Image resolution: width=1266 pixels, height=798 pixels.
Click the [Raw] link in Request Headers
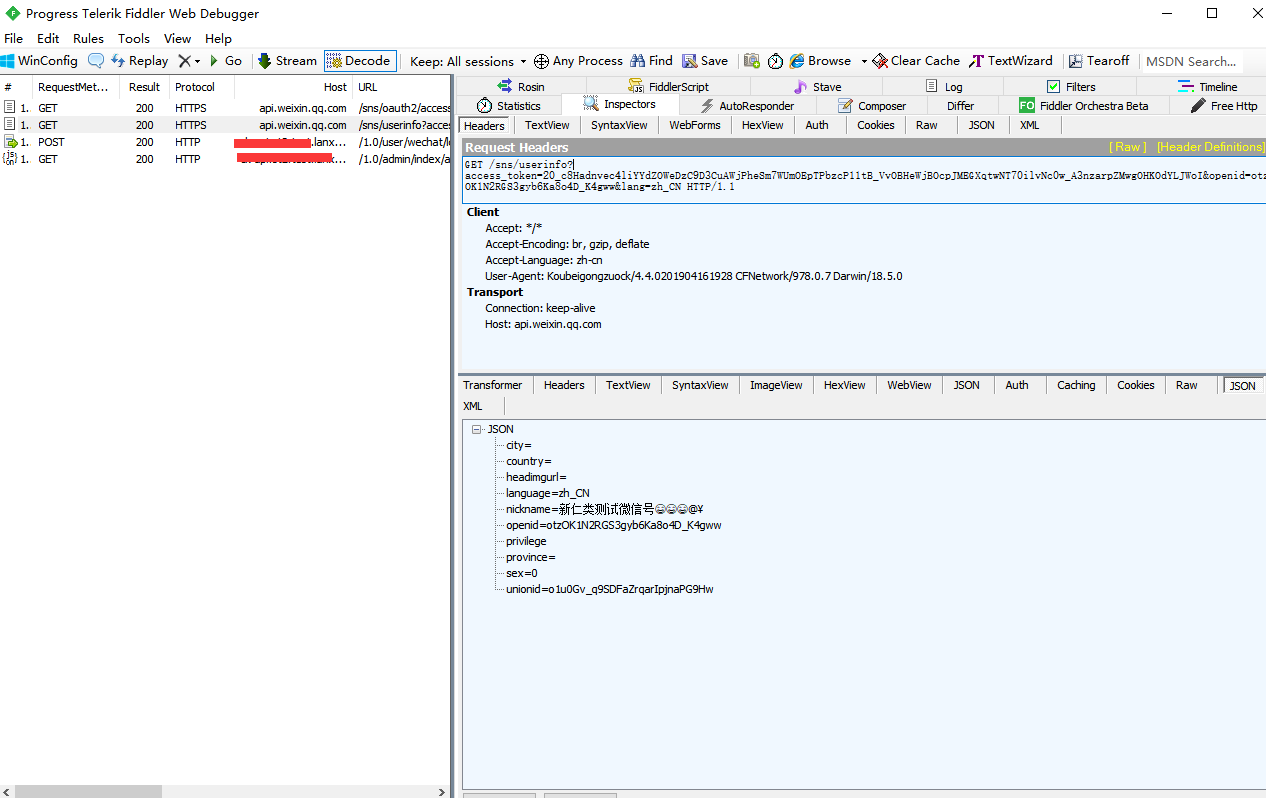[x=1129, y=147]
